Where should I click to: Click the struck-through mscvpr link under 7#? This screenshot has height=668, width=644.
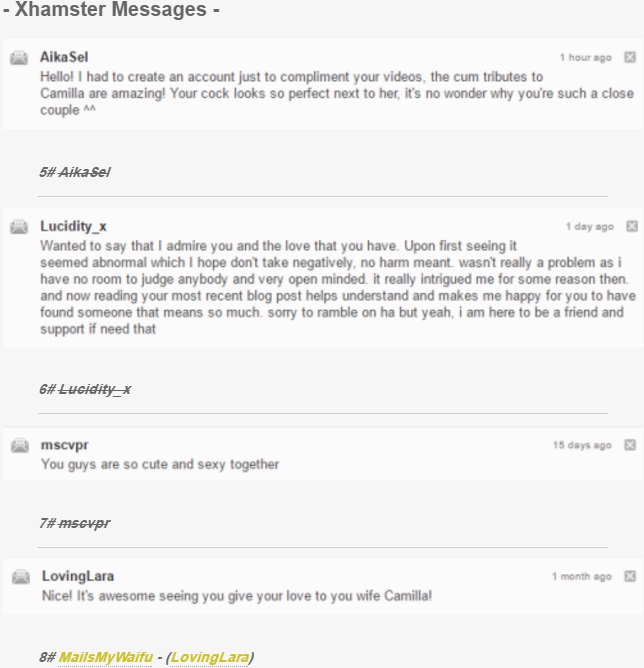pos(84,523)
